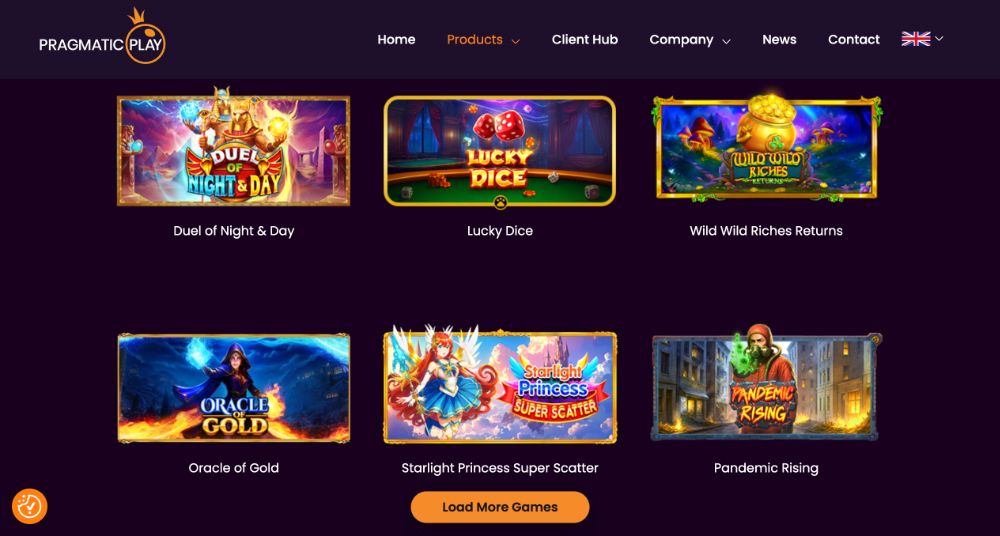Screen dimensions: 1000x536
Task: Open the Client Hub menu item
Action: coord(585,40)
